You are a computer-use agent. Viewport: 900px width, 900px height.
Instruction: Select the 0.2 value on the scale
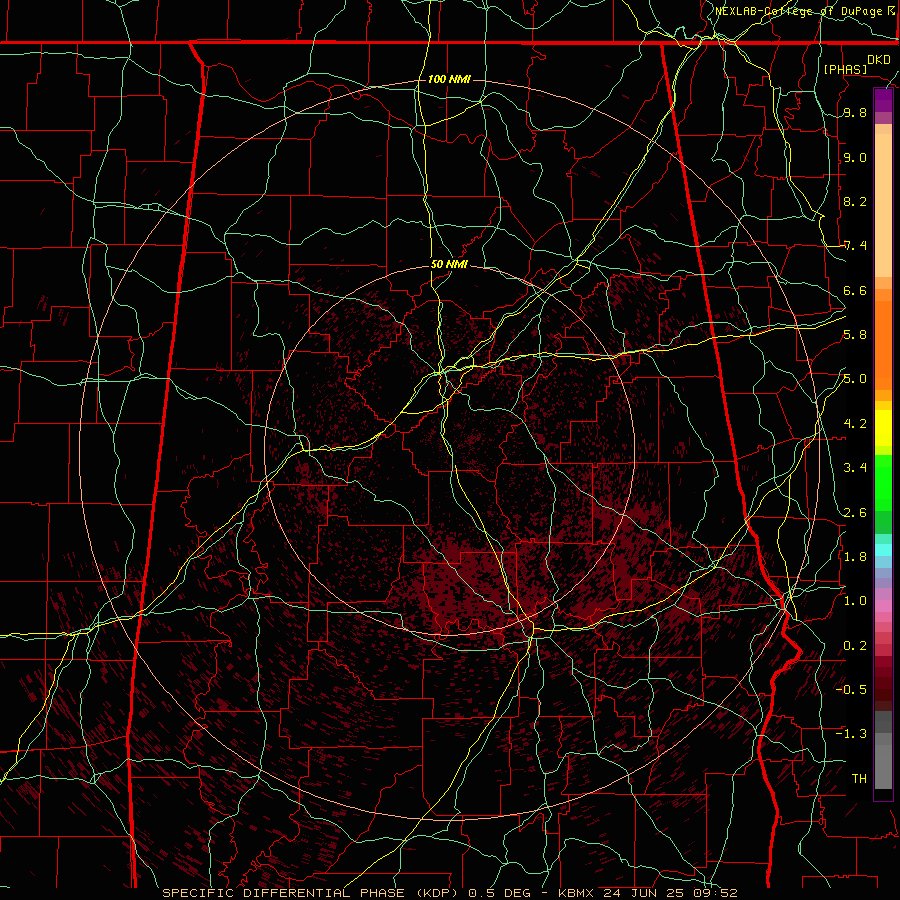[855, 646]
